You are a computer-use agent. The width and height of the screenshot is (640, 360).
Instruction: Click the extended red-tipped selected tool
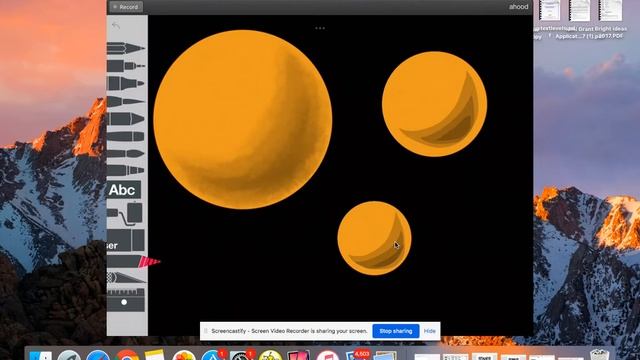click(133, 262)
